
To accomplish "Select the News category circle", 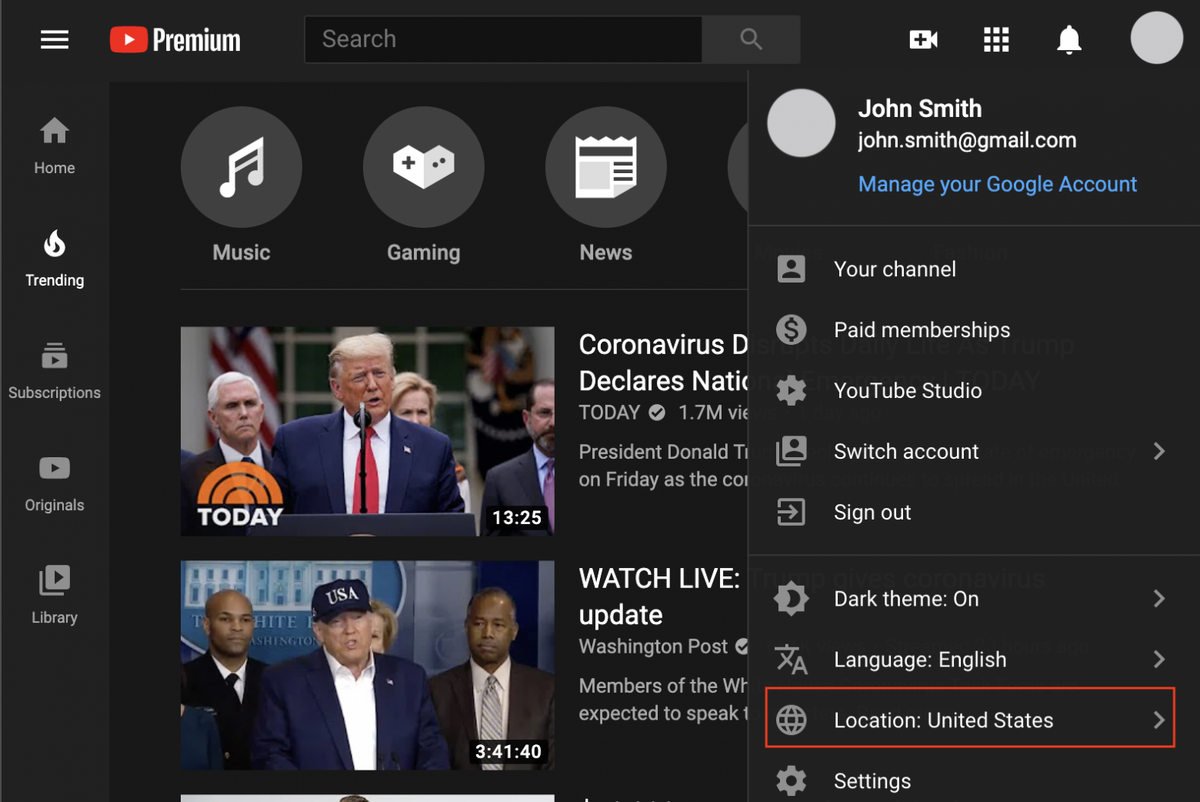I will point(606,167).
